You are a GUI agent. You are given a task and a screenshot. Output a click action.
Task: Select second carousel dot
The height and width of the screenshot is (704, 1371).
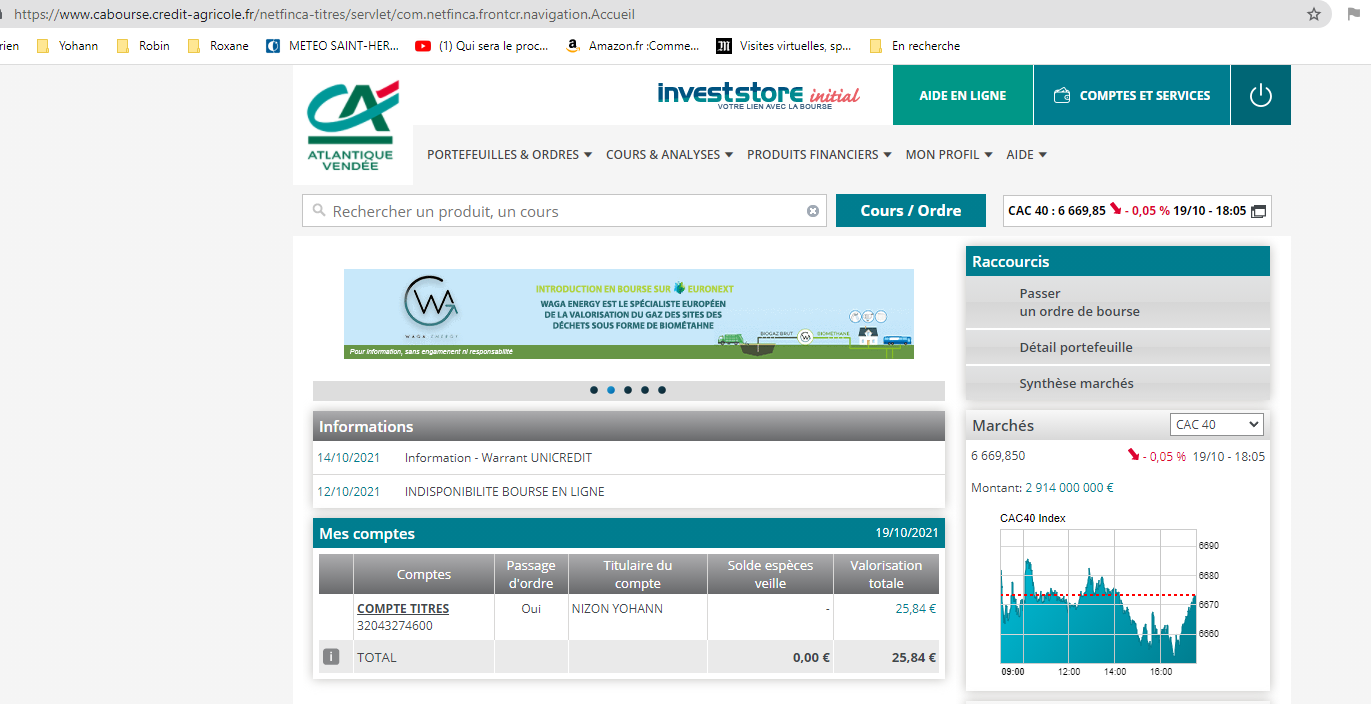coord(611,390)
